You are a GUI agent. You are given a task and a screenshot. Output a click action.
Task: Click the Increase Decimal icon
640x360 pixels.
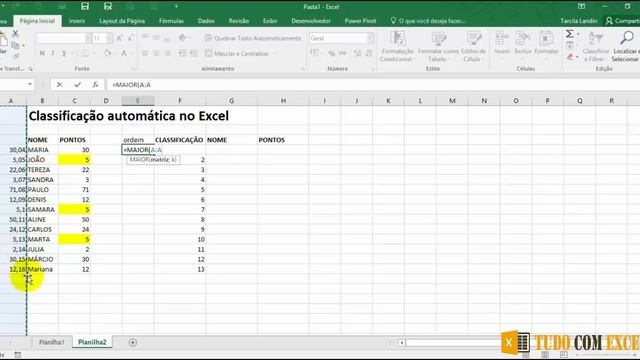(x=357, y=53)
